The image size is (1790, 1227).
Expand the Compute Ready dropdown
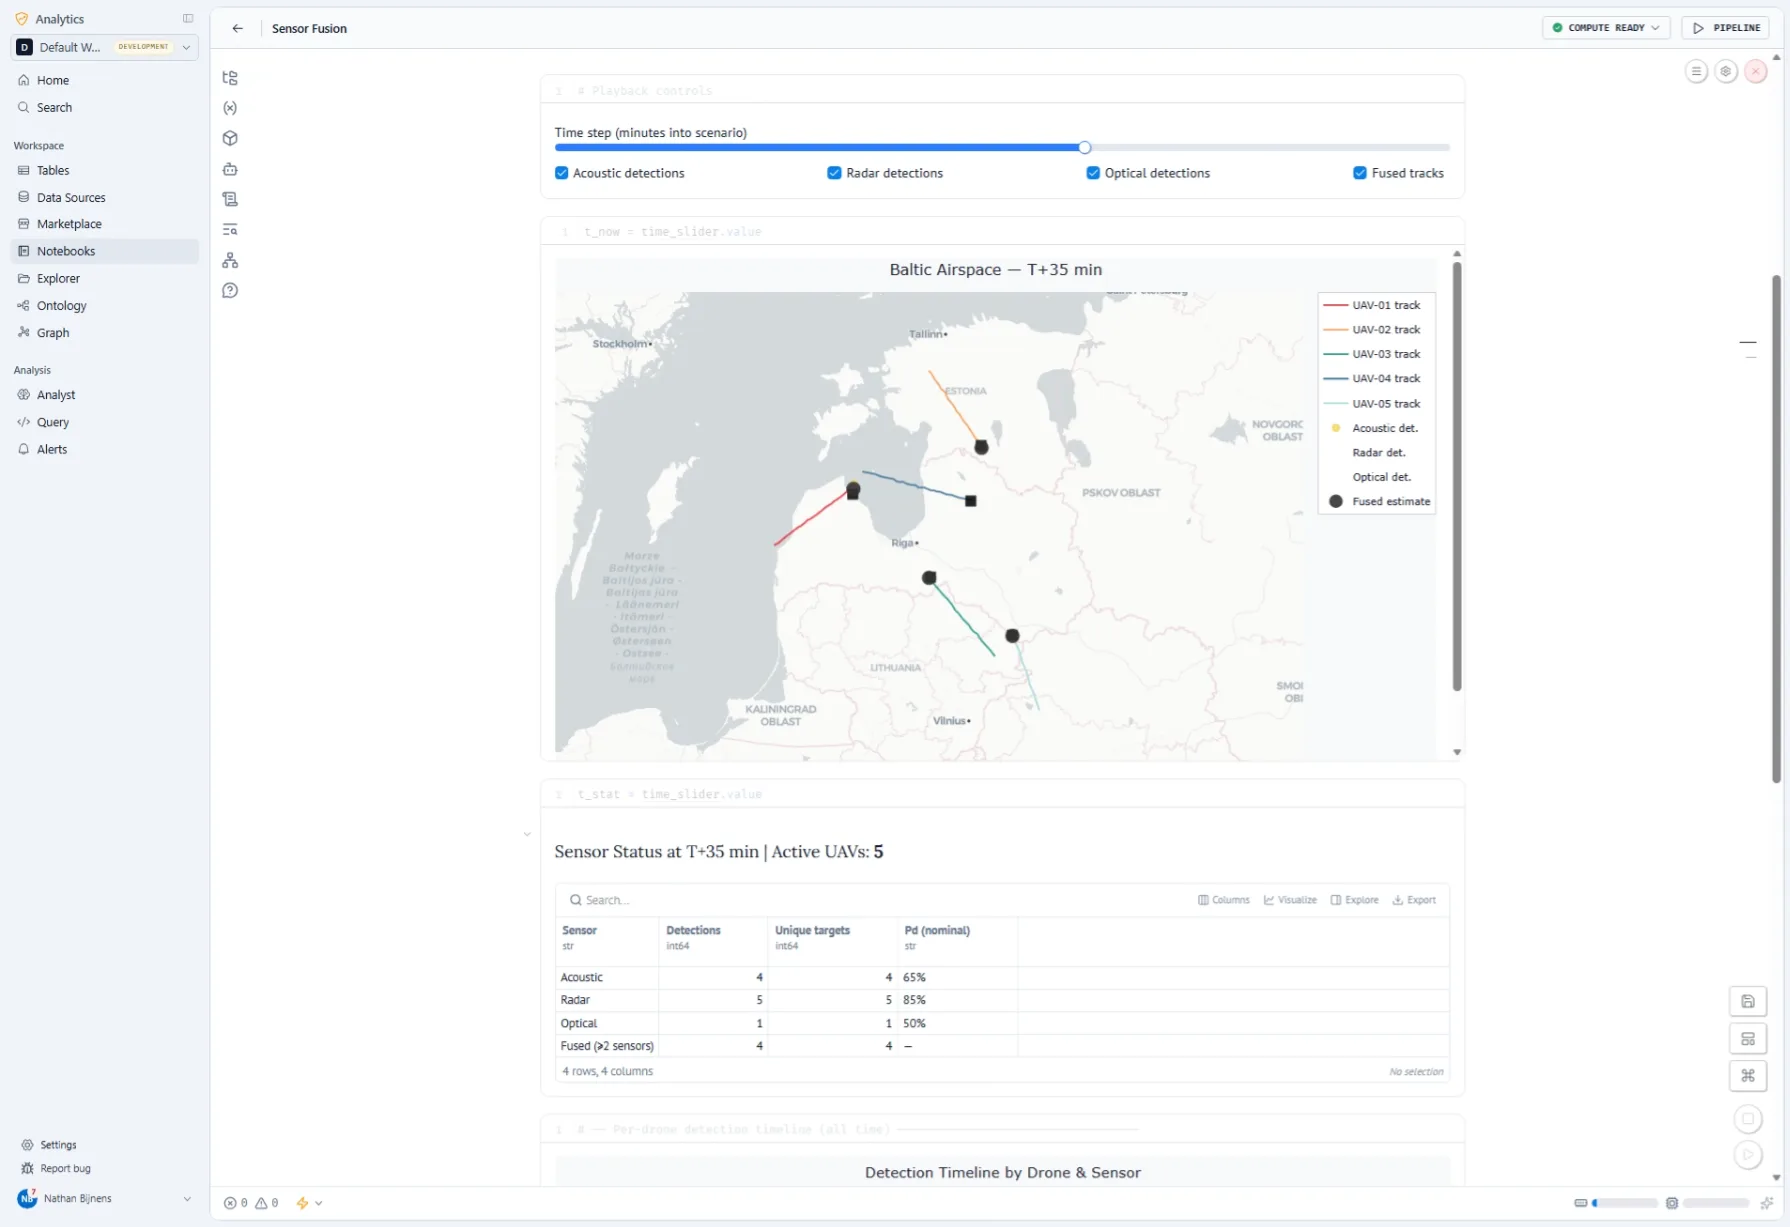(1606, 28)
